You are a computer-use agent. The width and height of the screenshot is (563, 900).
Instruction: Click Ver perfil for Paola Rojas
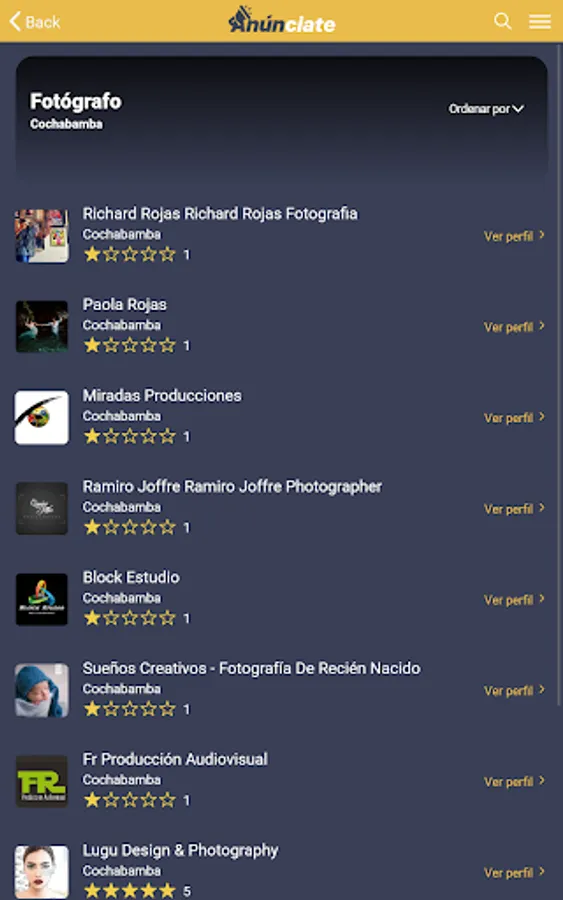click(514, 327)
